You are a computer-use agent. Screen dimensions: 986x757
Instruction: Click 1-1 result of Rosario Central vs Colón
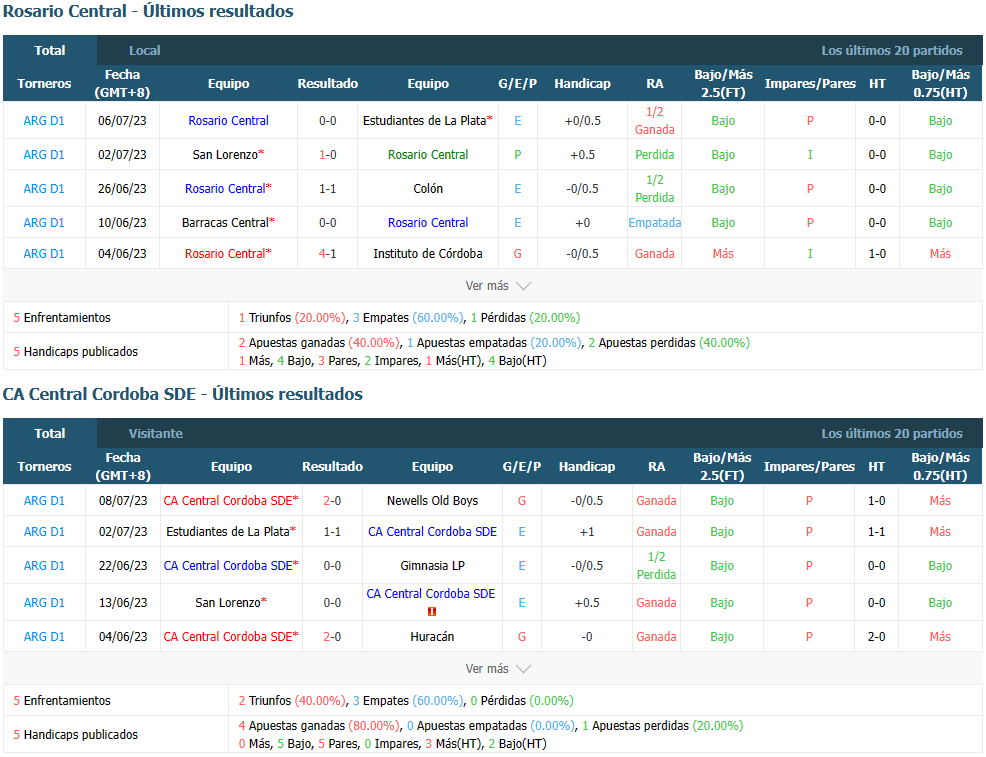[x=328, y=189]
